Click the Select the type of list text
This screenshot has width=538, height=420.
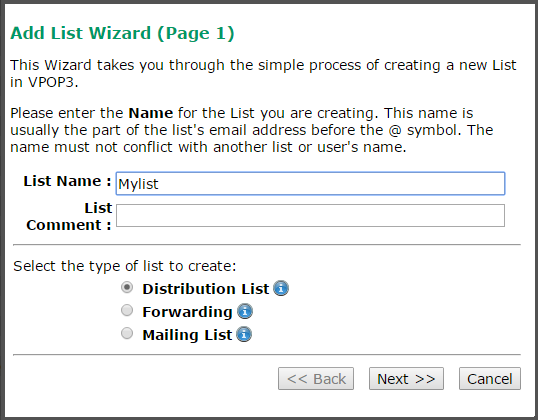tap(125, 266)
